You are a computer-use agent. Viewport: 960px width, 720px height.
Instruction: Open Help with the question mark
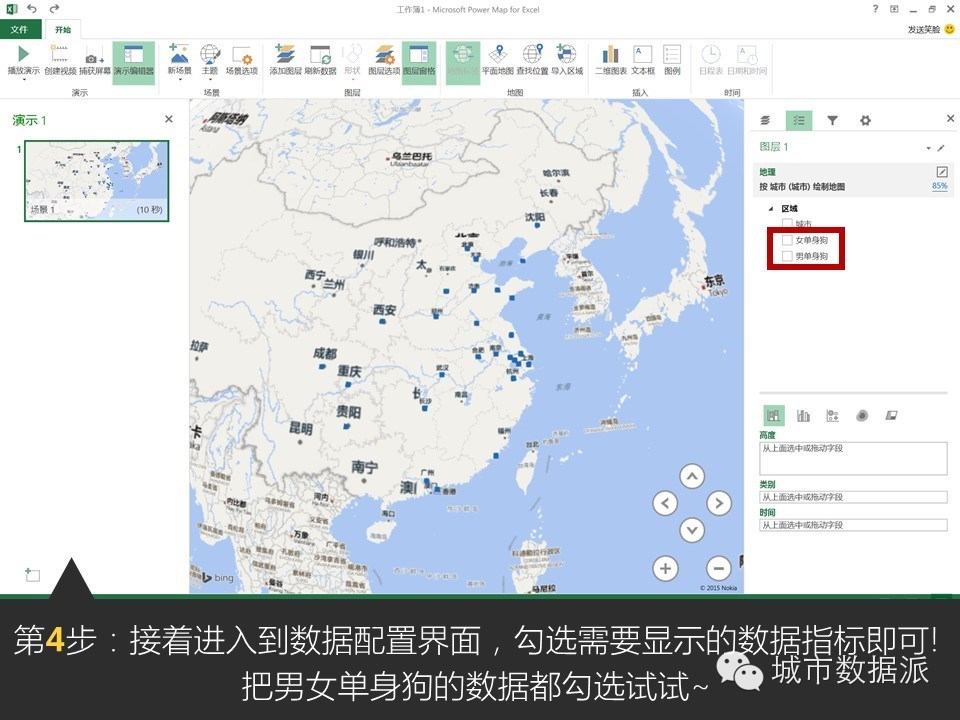876,9
